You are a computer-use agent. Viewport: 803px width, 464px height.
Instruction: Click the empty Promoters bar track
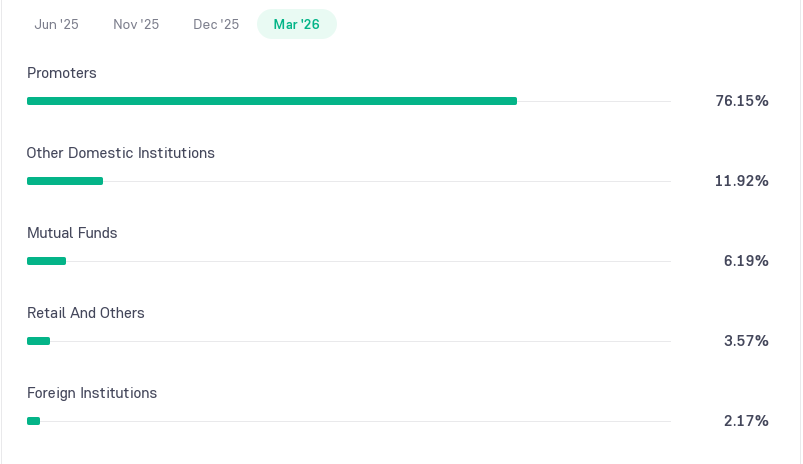click(594, 101)
